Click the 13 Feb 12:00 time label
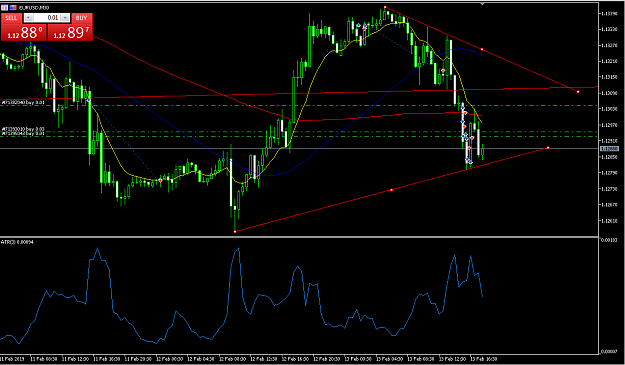This screenshot has width=625, height=365. tap(452, 359)
